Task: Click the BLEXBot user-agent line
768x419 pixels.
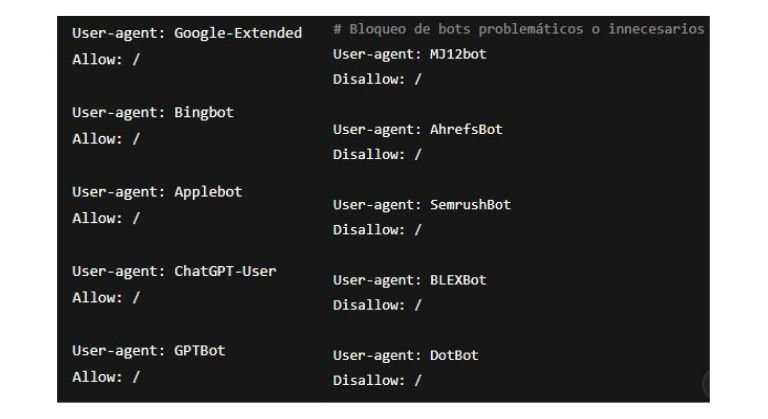Action: click(409, 280)
